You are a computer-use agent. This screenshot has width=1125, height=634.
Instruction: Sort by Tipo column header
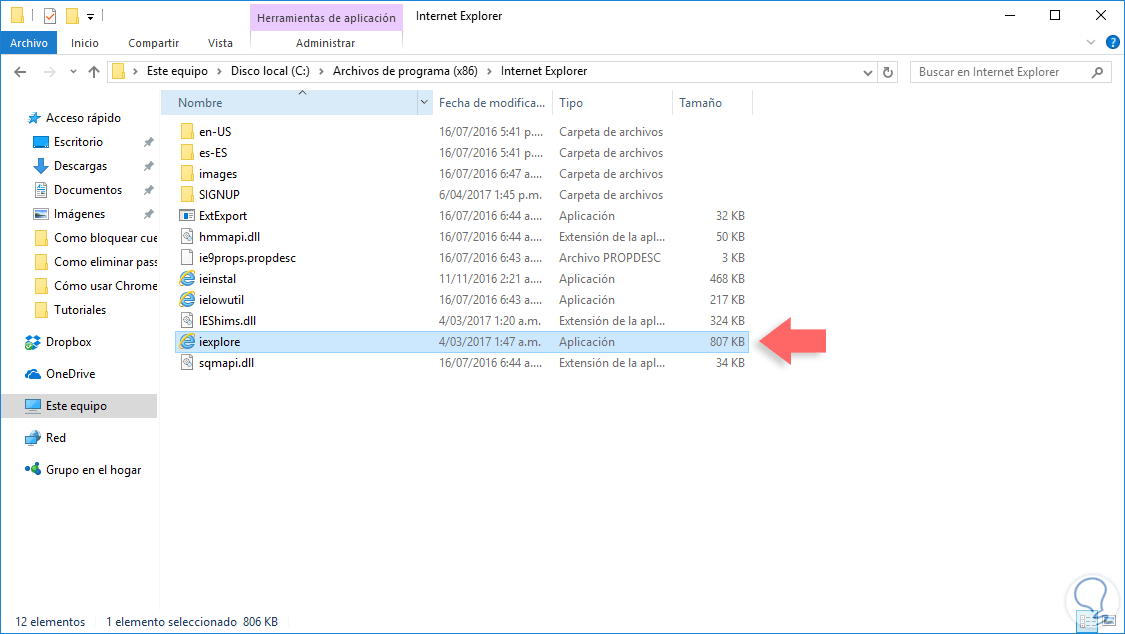[x=611, y=103]
